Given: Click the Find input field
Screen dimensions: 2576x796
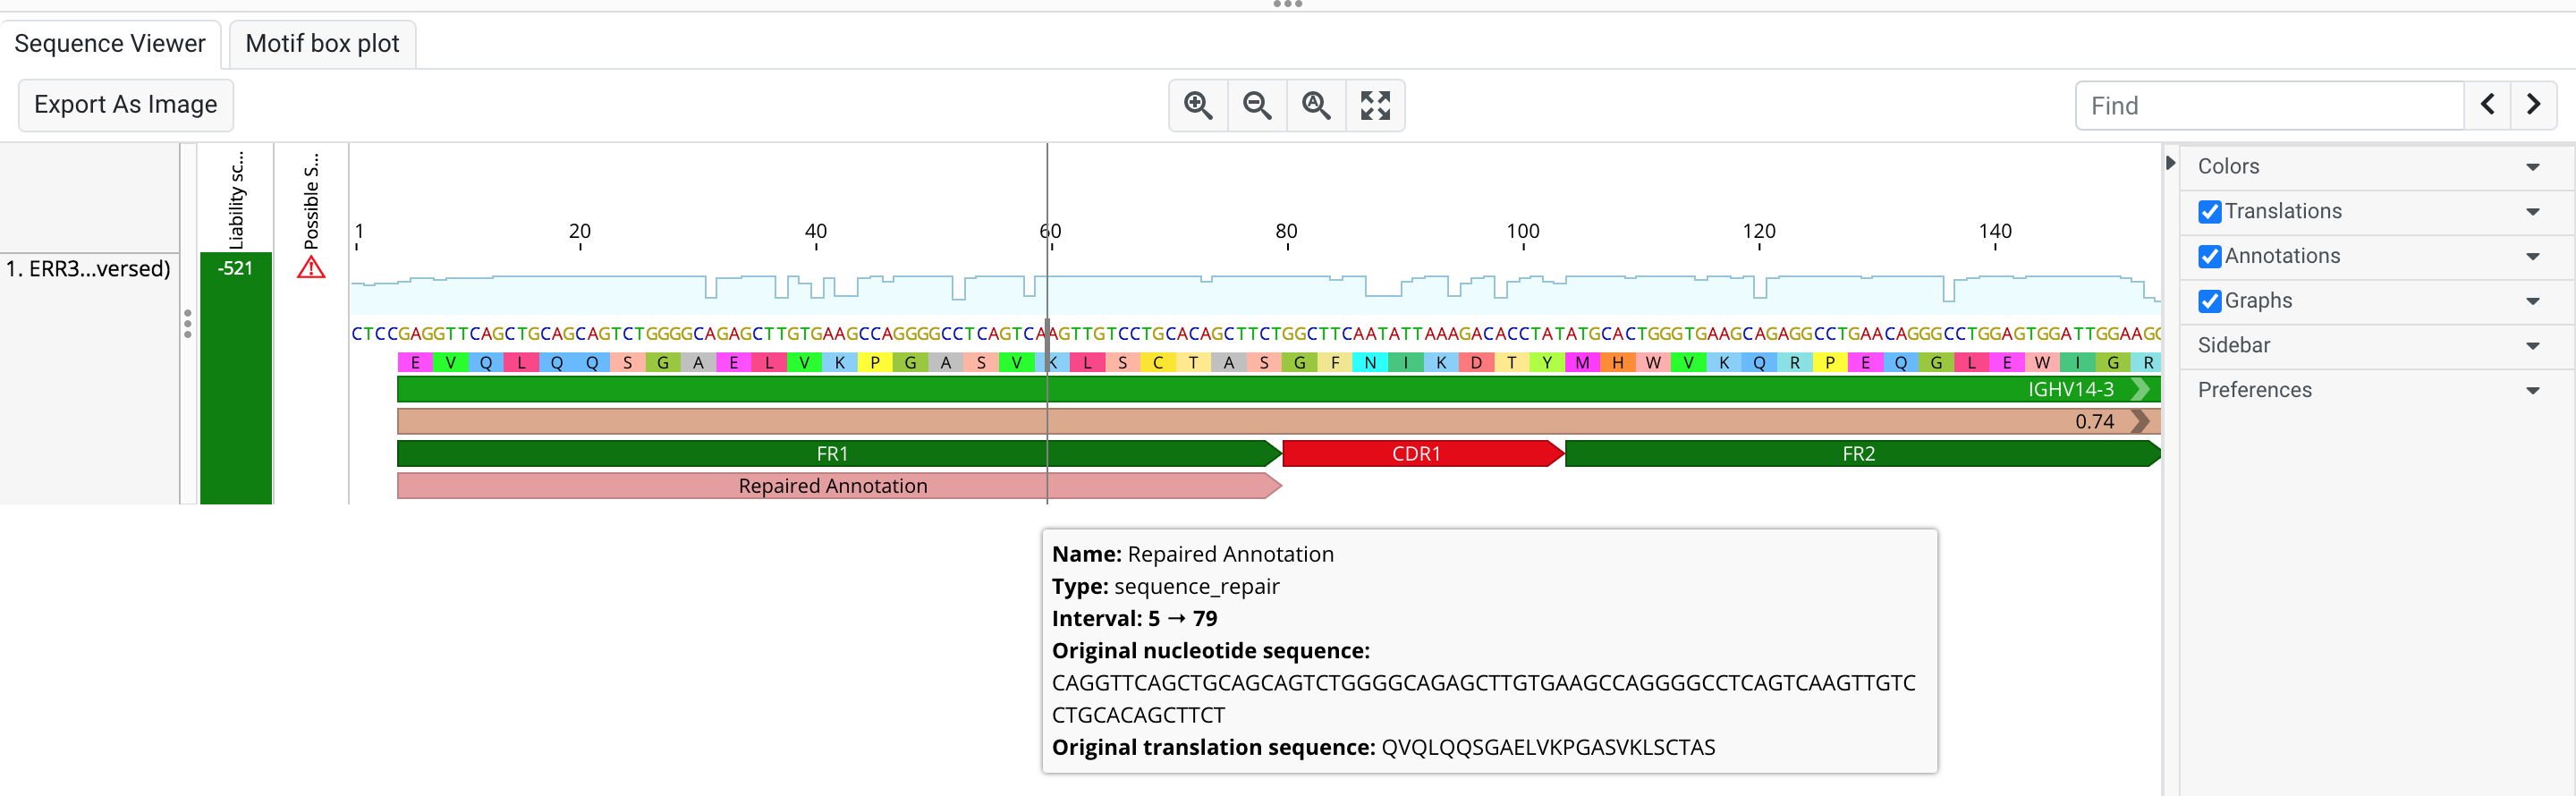Looking at the screenshot, I should point(2269,106).
